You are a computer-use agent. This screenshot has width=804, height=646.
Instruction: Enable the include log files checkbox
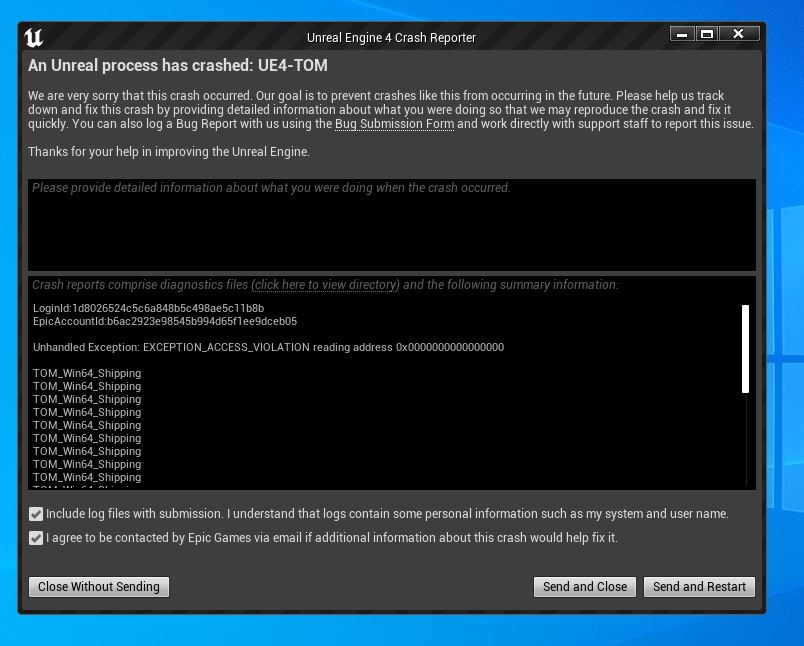36,513
